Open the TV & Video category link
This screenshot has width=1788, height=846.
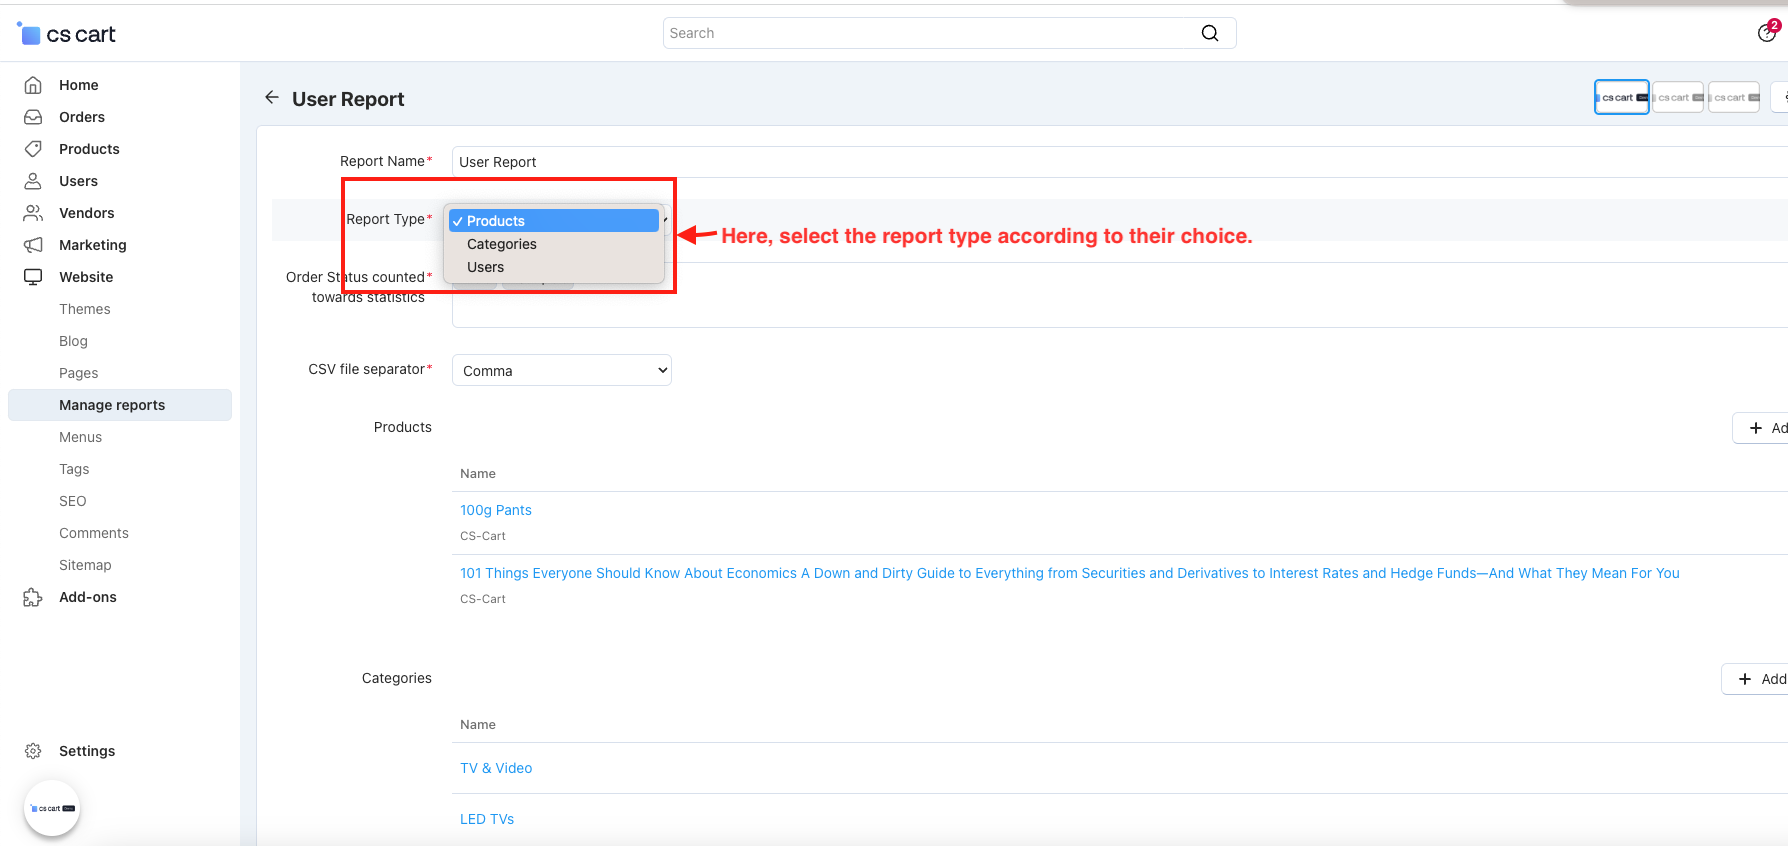click(496, 768)
